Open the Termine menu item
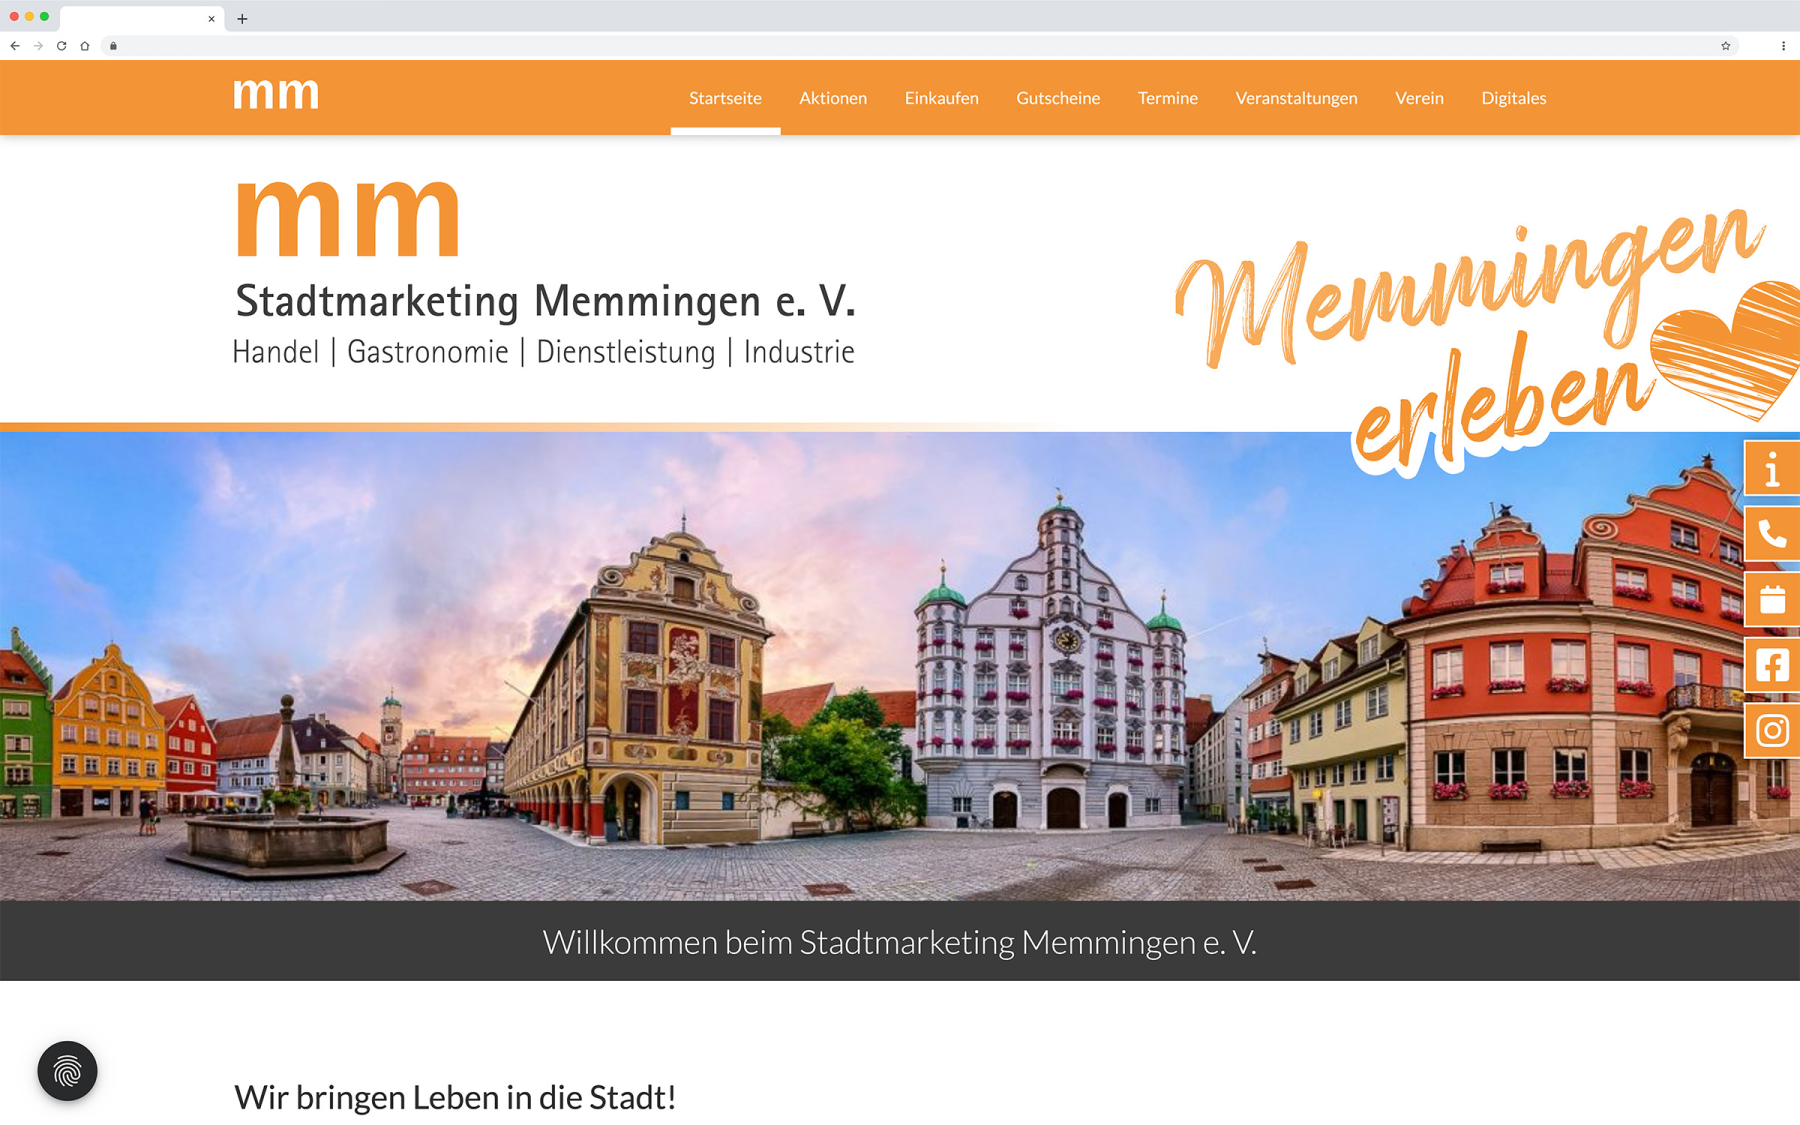Image resolution: width=1800 pixels, height=1125 pixels. coord(1167,98)
